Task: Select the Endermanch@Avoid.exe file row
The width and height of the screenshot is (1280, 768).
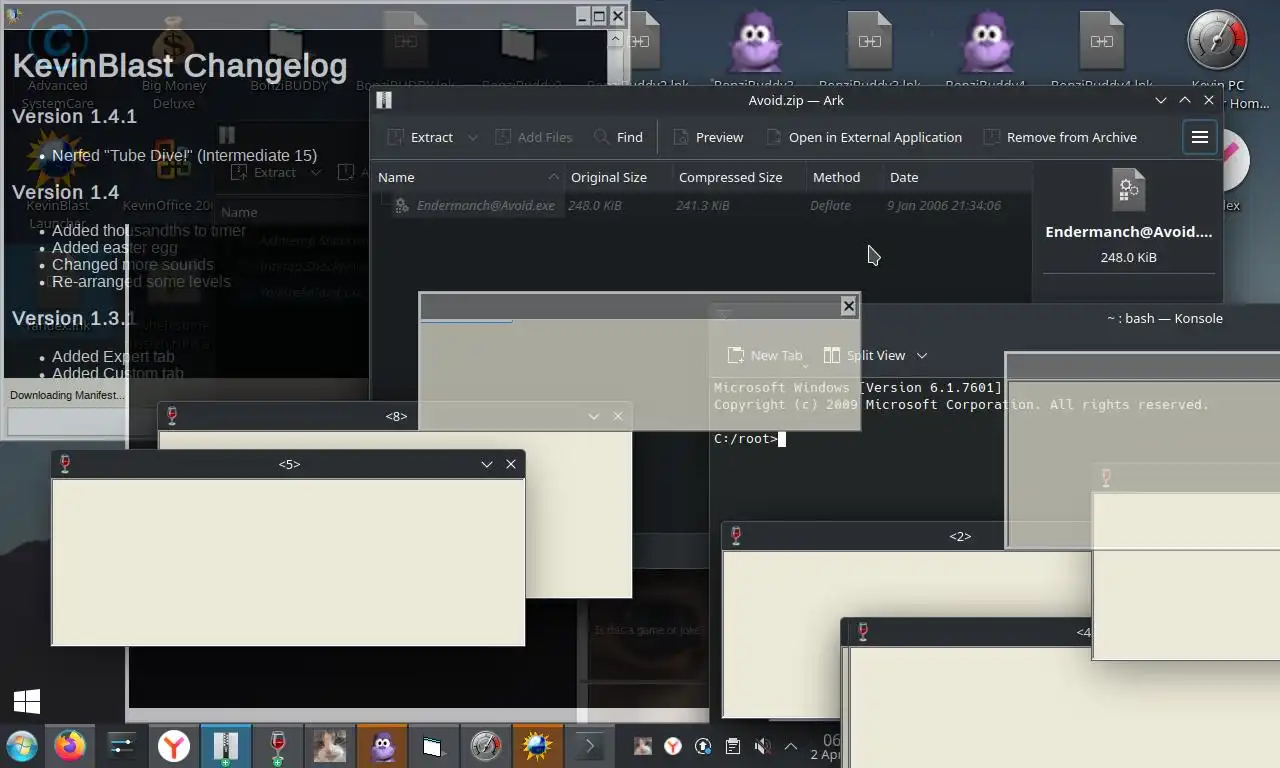Action: click(x=700, y=205)
